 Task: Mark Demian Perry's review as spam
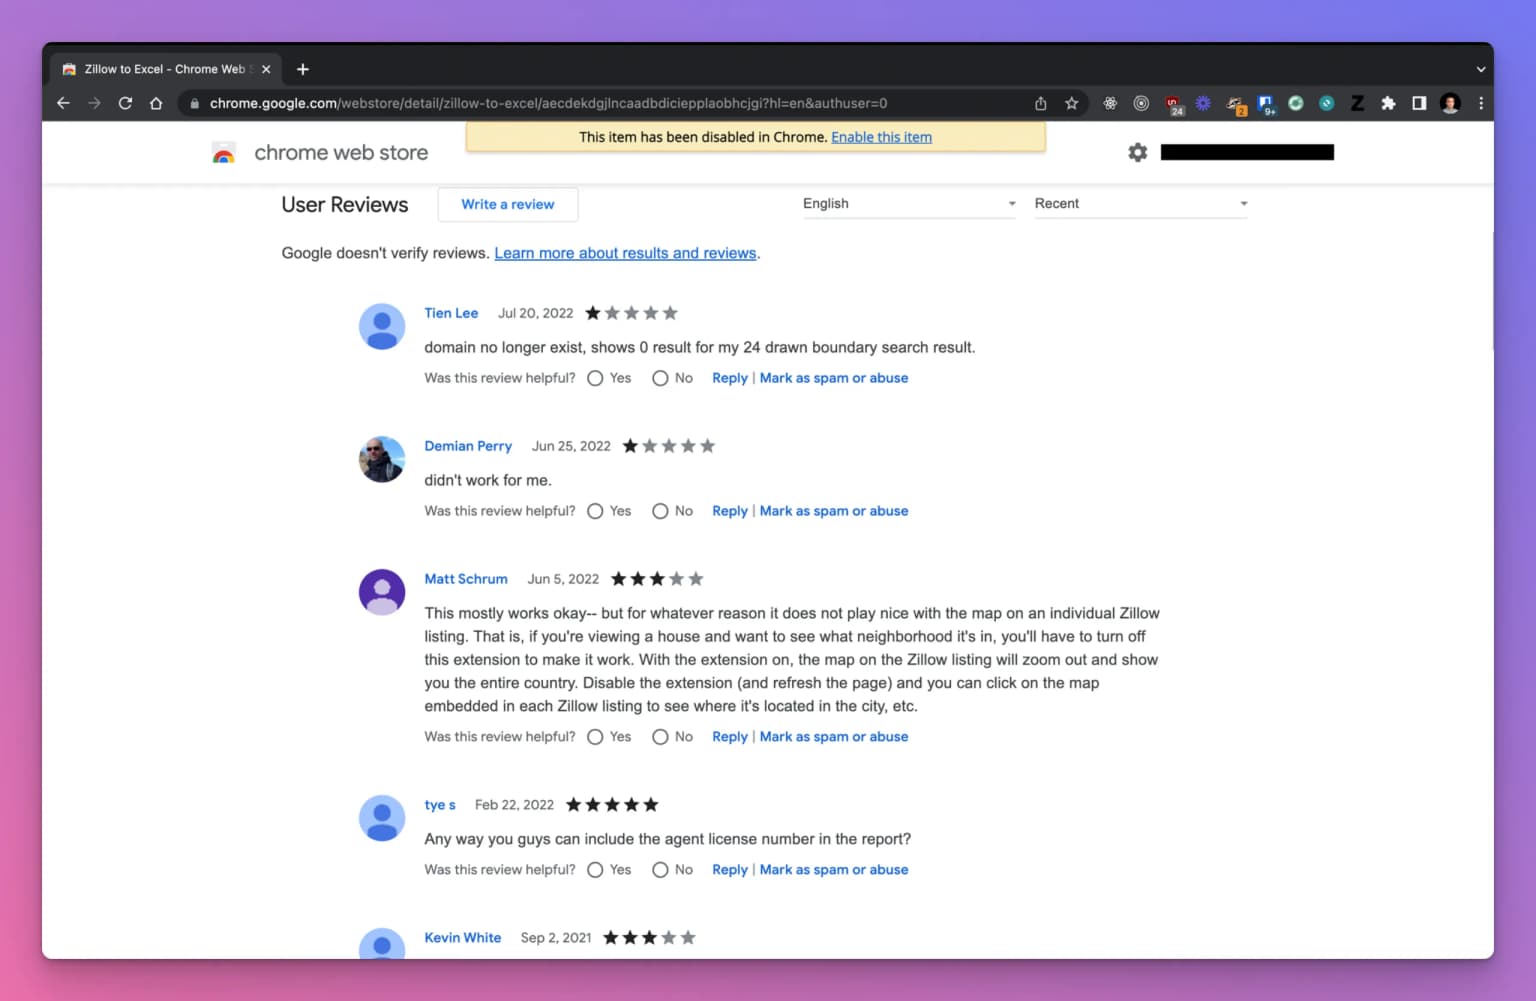click(x=834, y=511)
